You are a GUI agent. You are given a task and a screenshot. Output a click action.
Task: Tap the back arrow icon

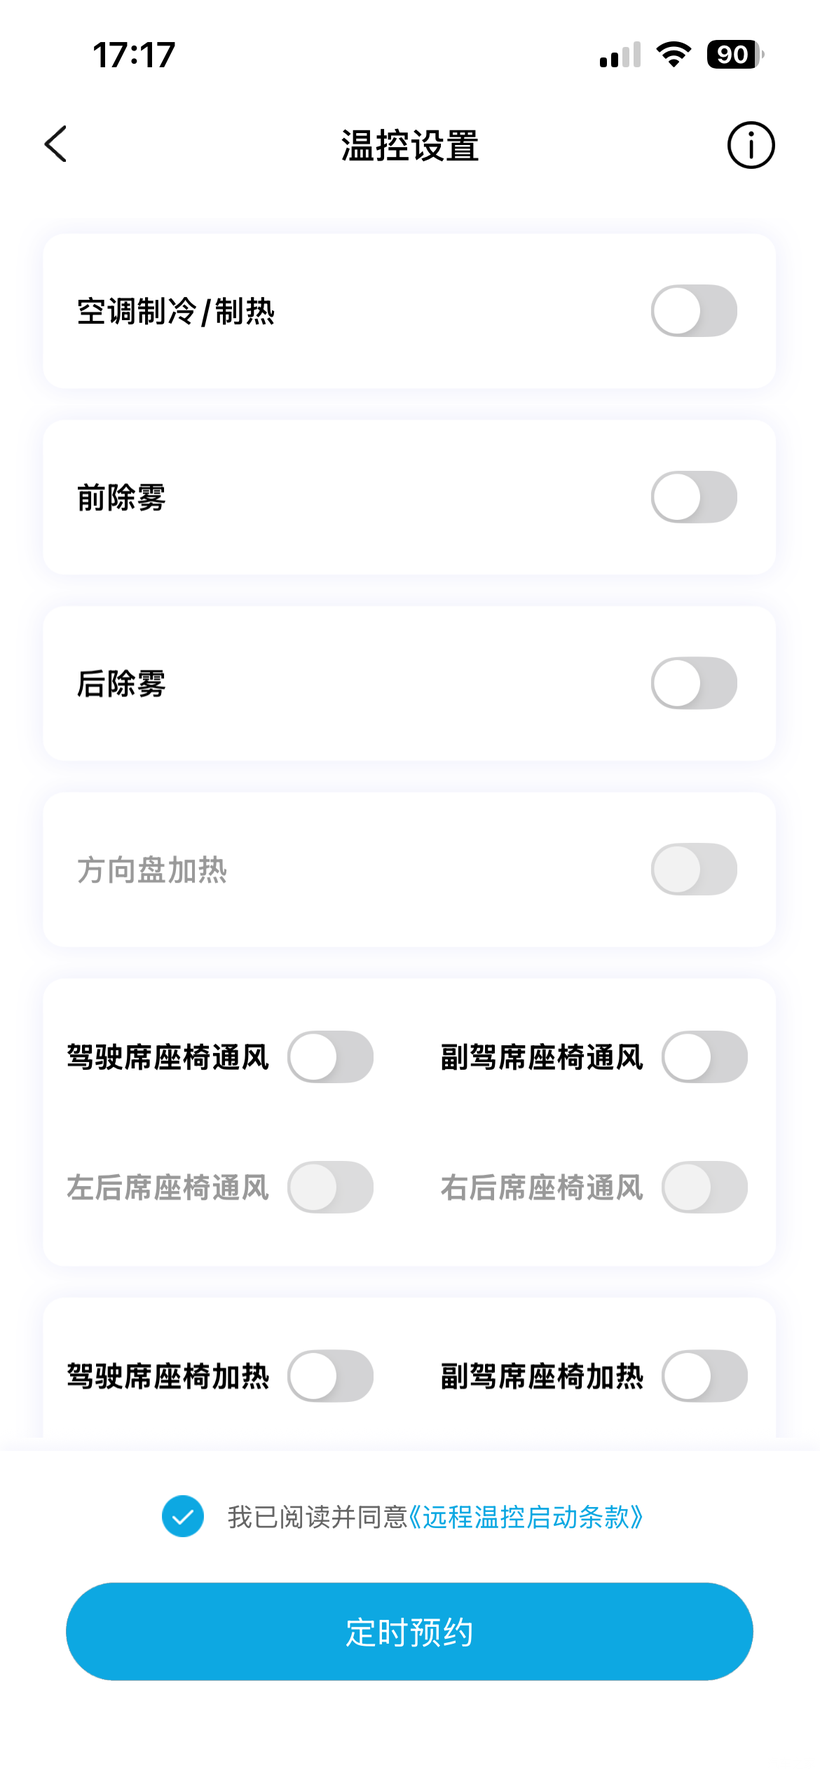[57, 145]
